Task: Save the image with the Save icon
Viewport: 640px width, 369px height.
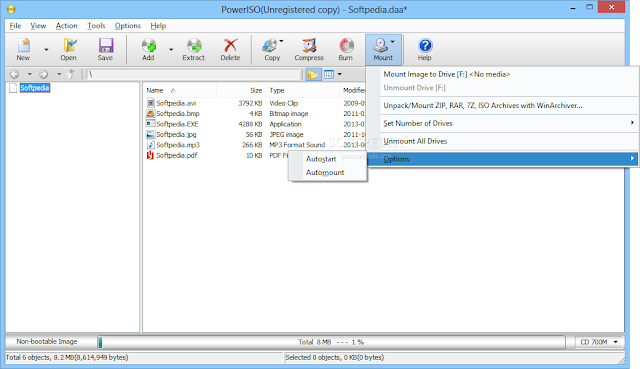Action: (105, 49)
